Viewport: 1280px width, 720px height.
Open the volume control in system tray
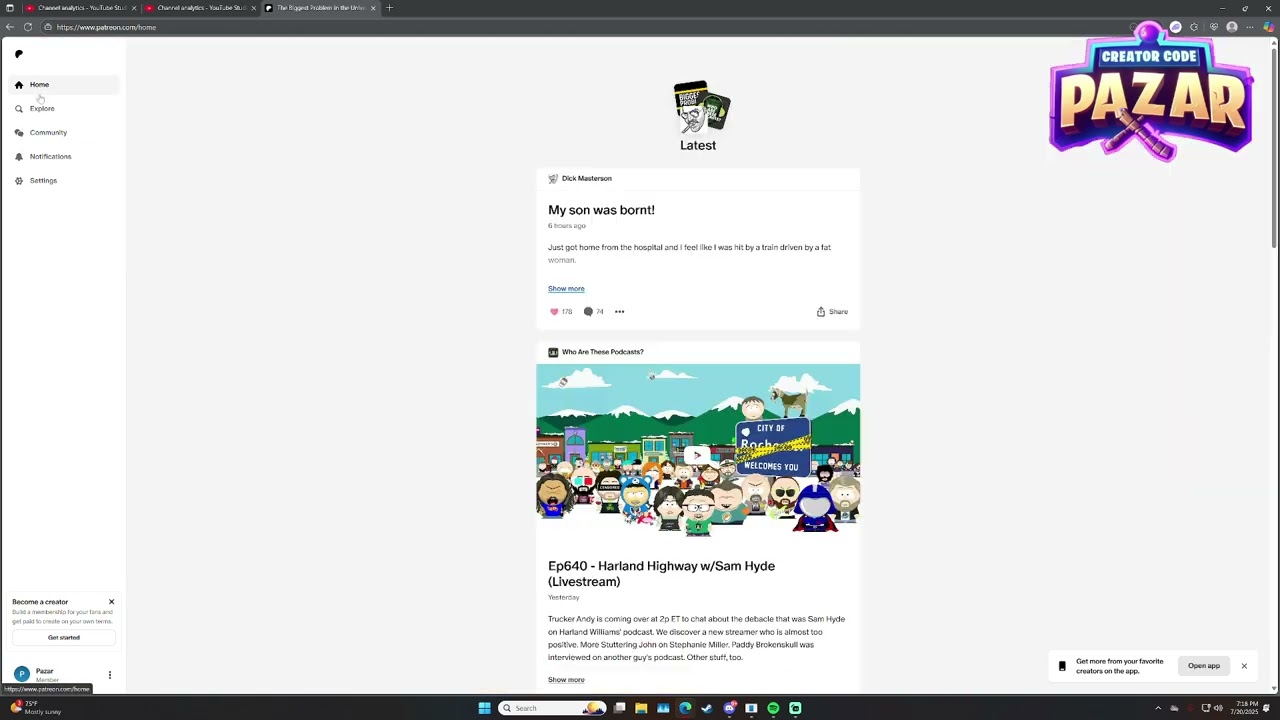point(1218,708)
